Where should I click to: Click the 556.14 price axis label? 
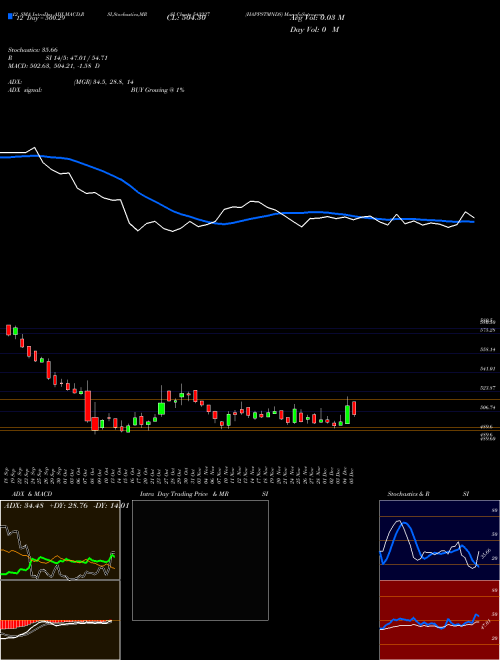tap(488, 349)
